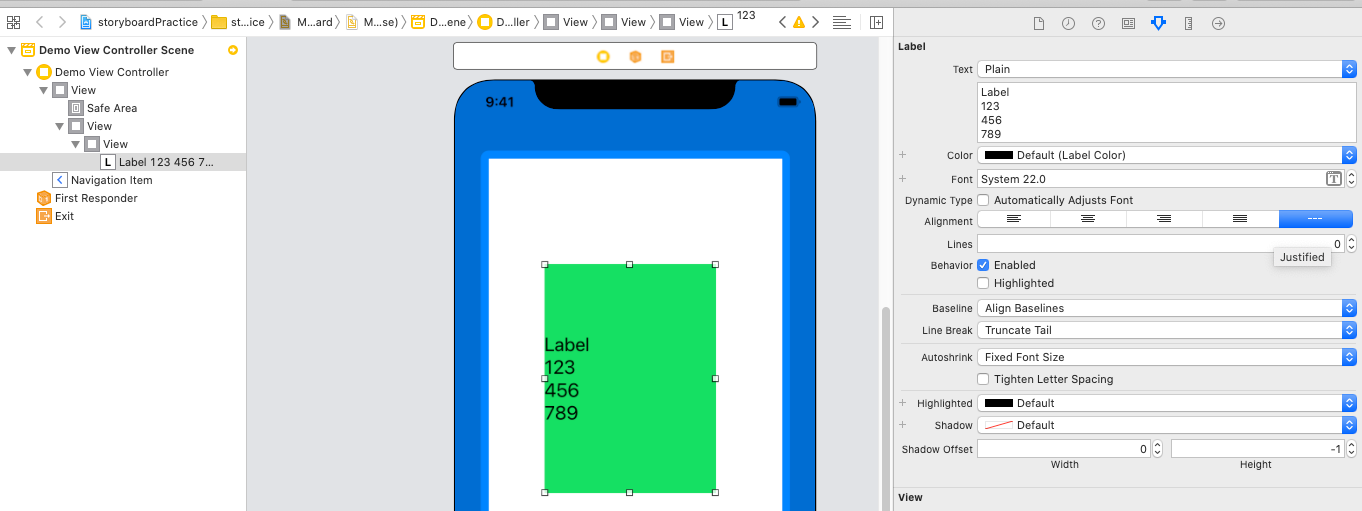Viewport: 1362px width, 511px height.
Task: Open the Autoshrink Fixed Font Size dropdown
Action: (1166, 357)
